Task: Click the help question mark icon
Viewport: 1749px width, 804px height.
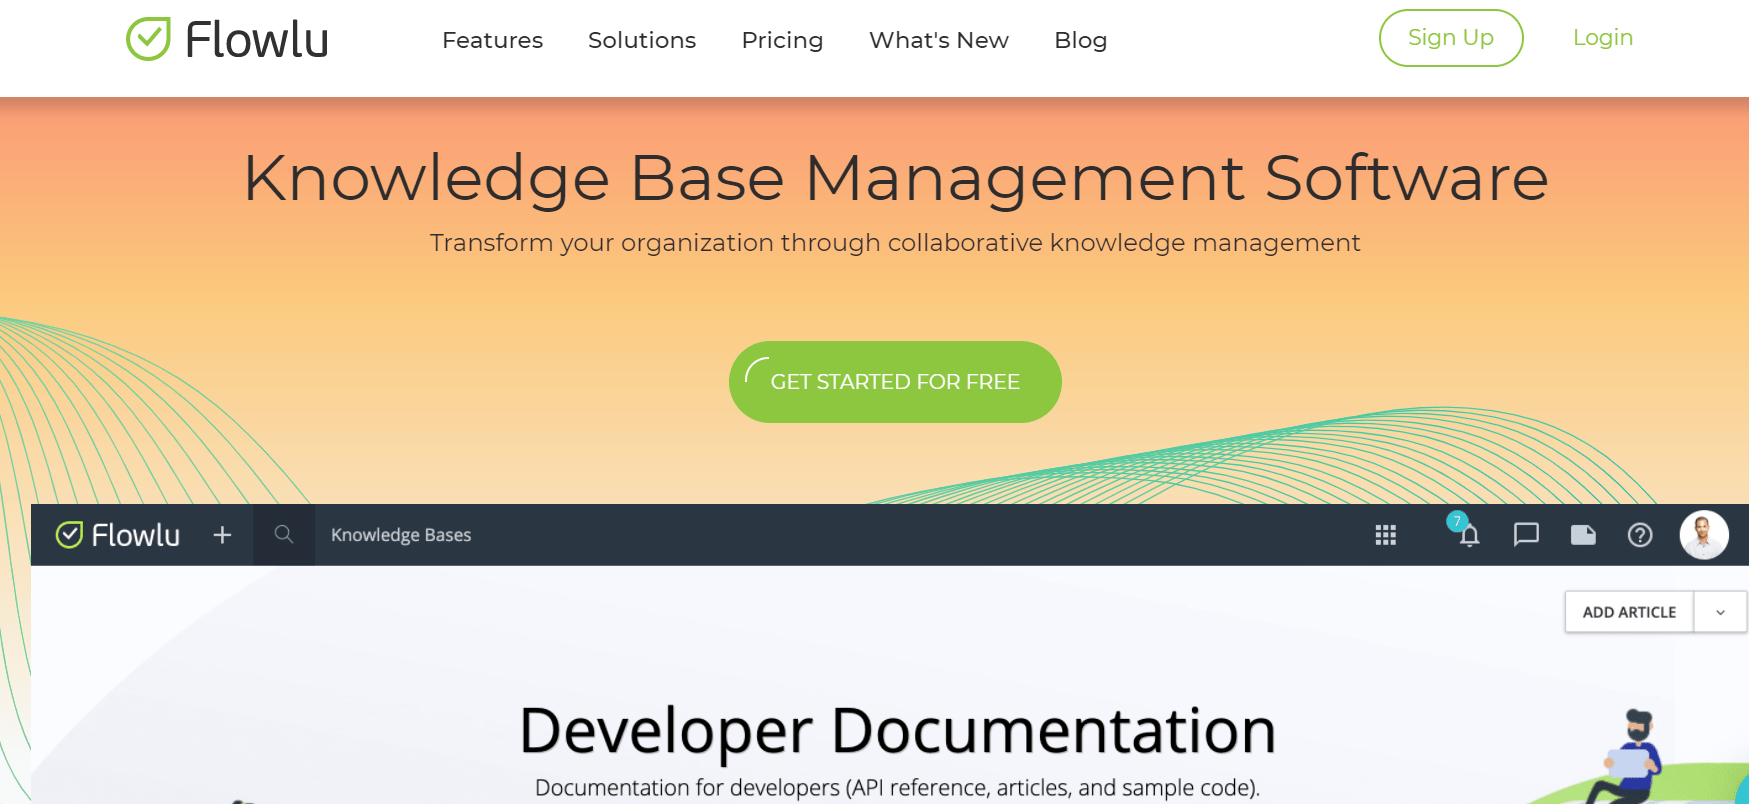Action: pos(1640,535)
